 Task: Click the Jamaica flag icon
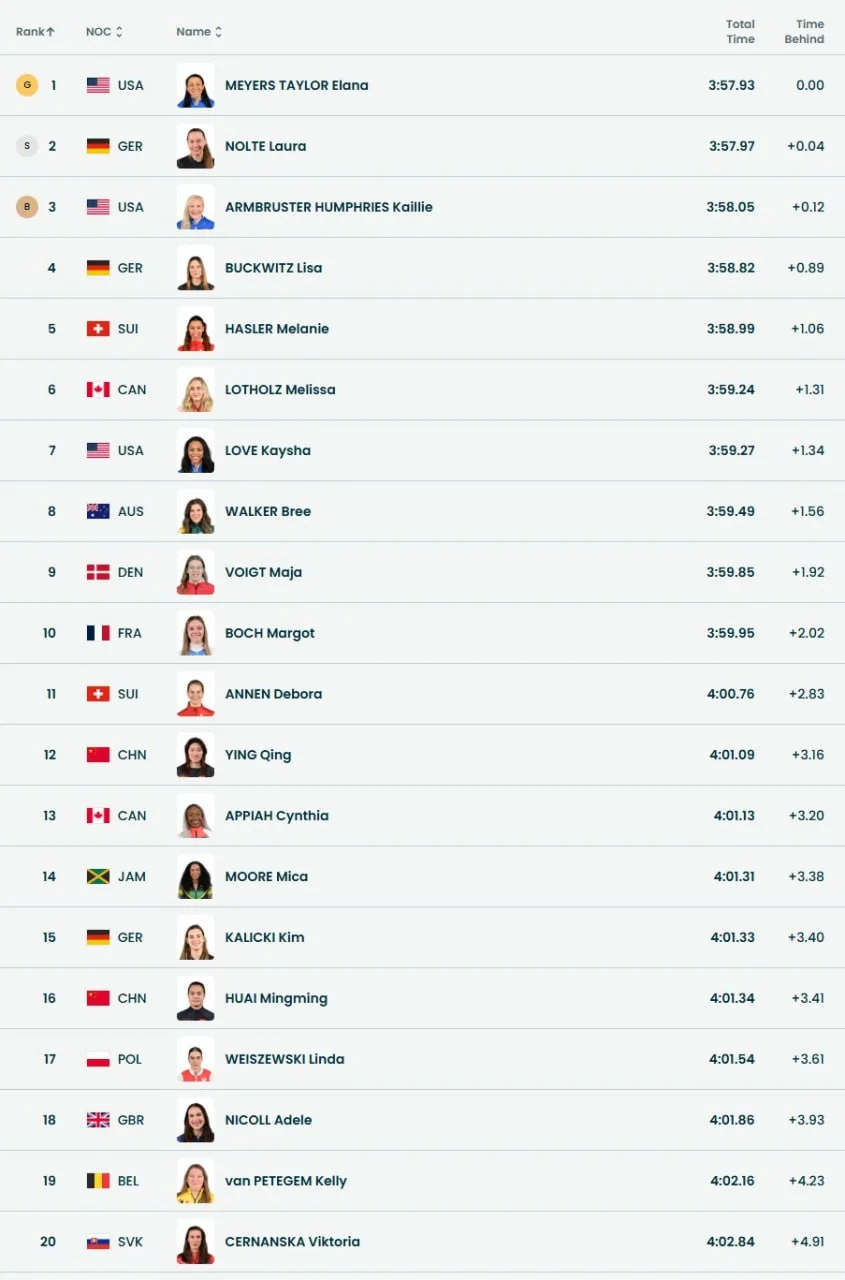click(98, 877)
